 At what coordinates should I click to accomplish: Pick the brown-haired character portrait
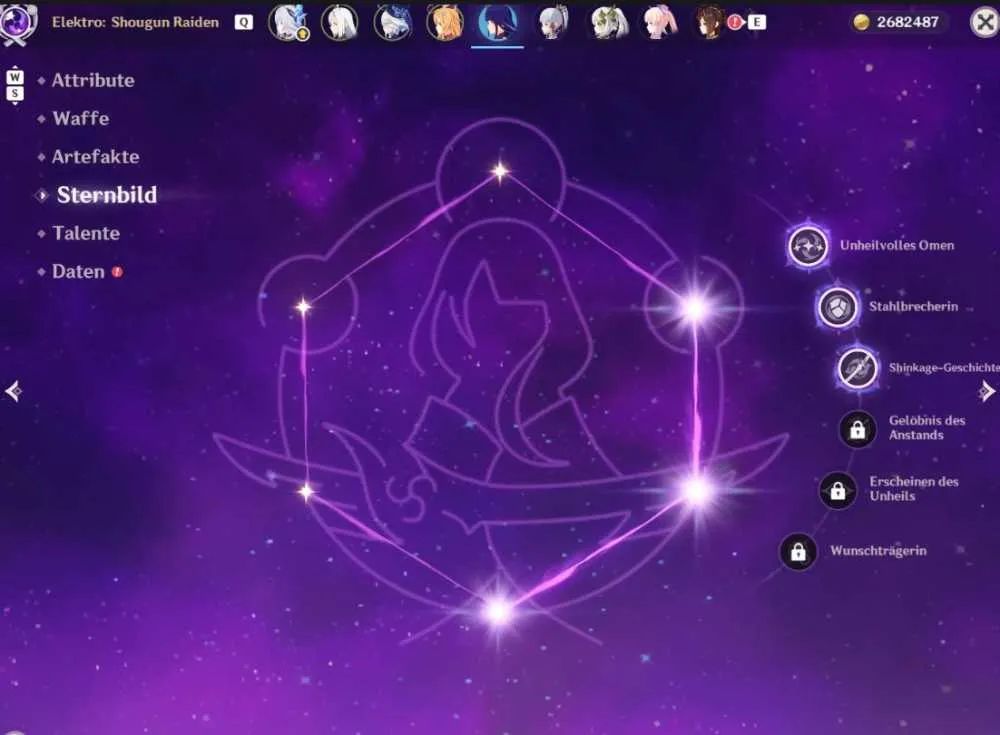(709, 22)
